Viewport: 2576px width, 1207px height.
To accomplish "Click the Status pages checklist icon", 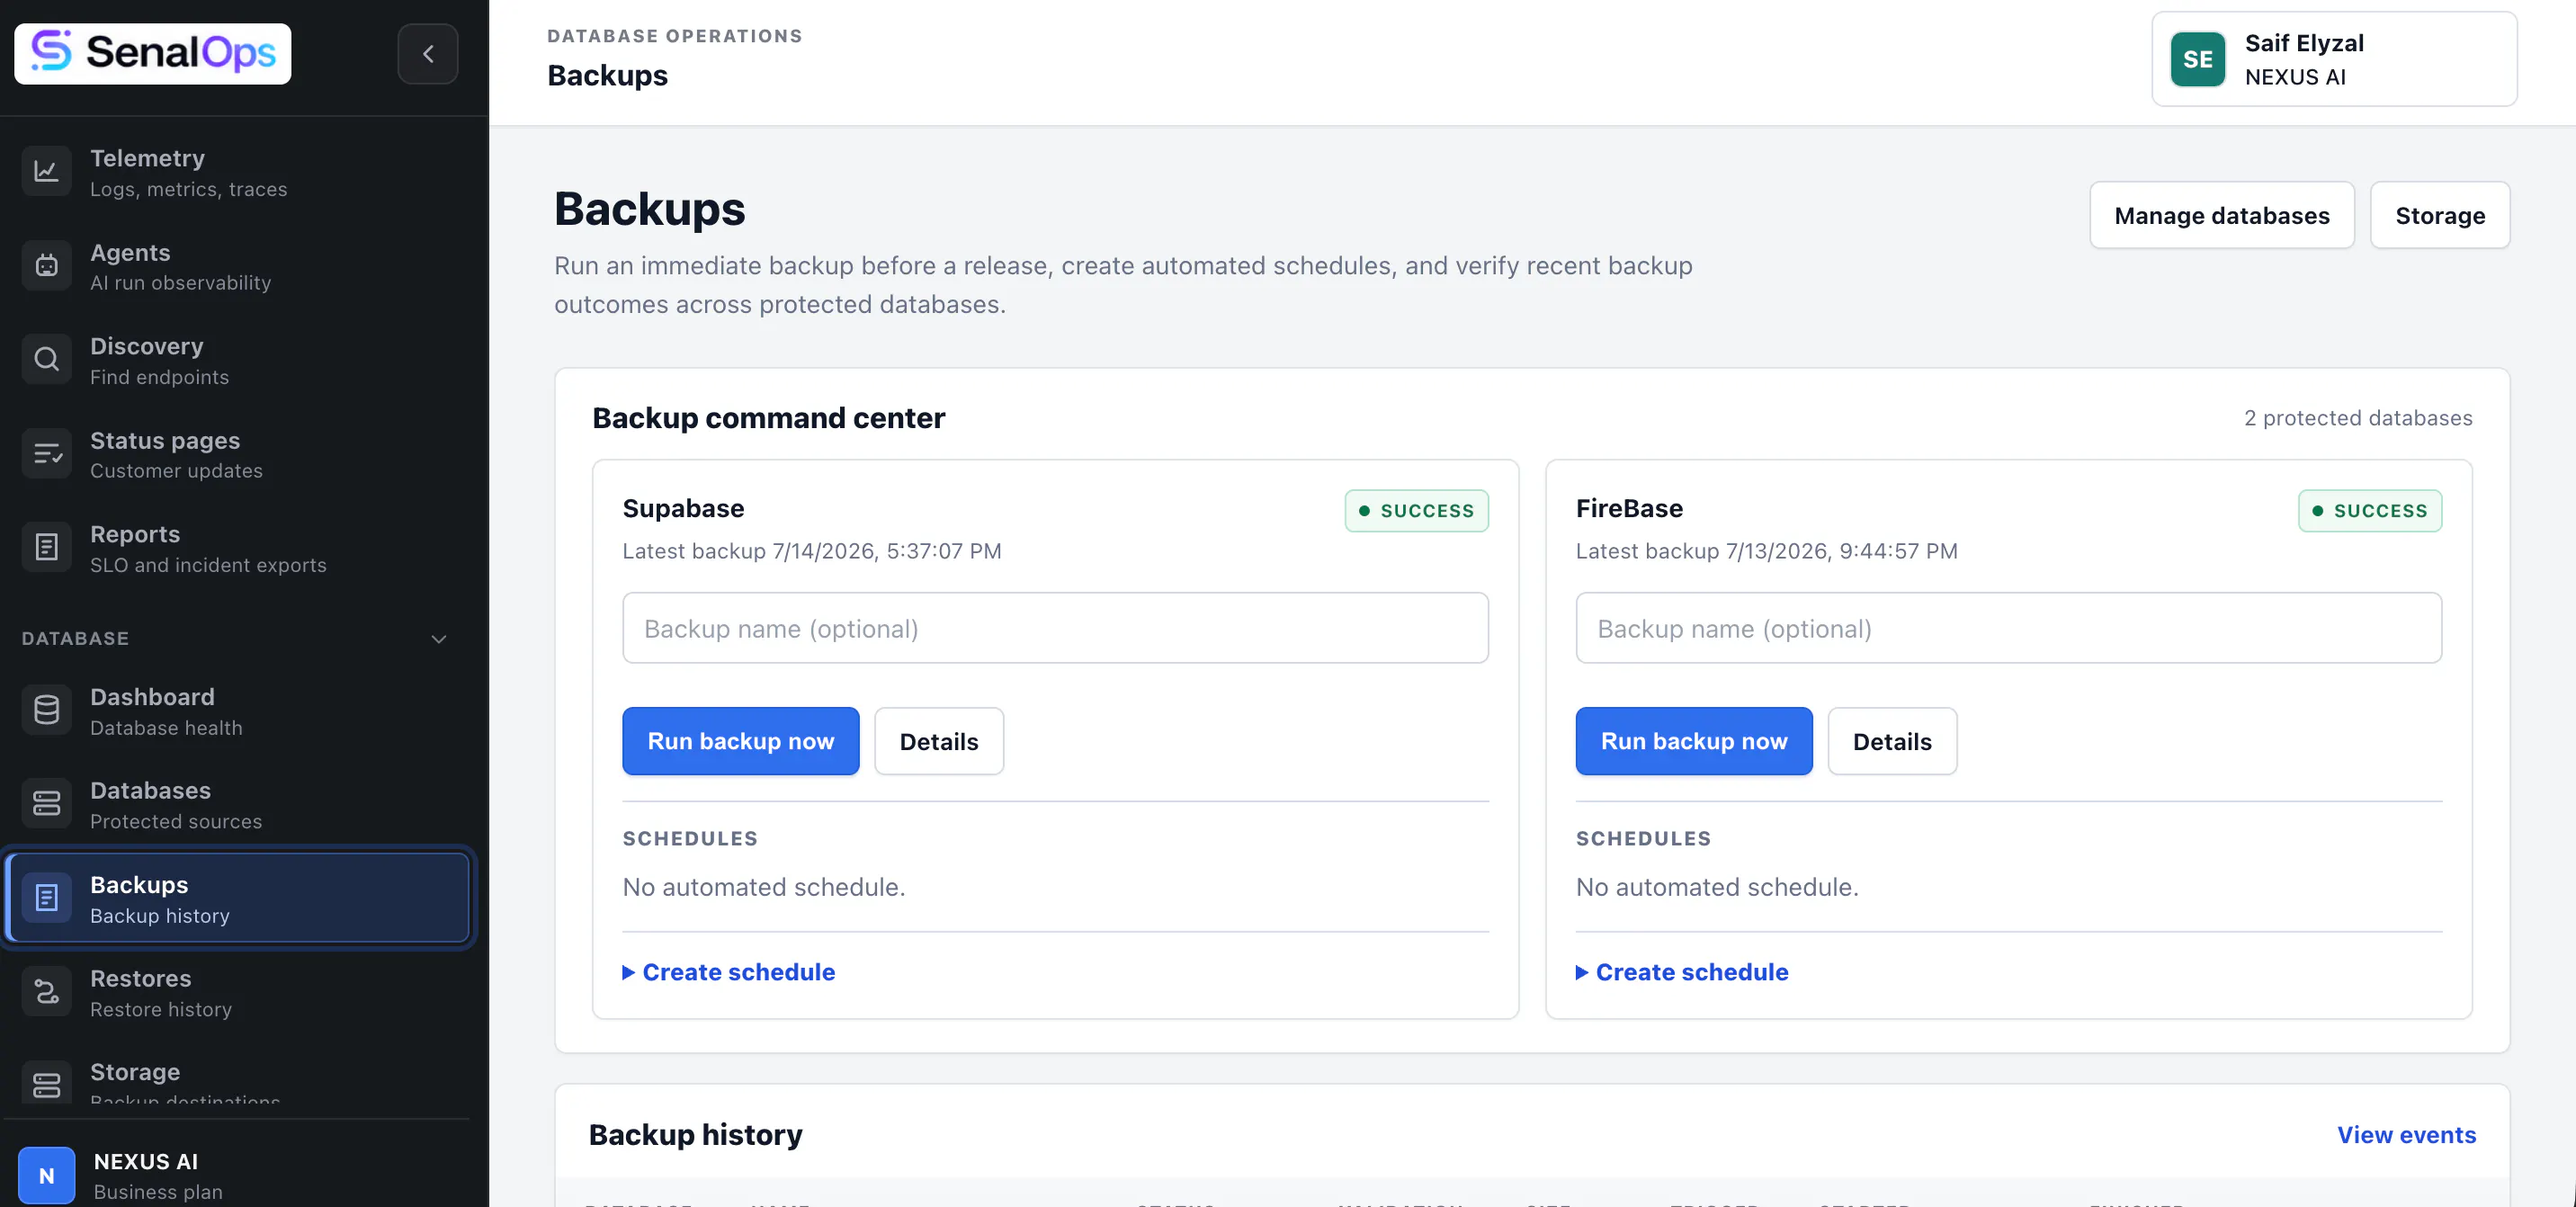I will tap(46, 453).
